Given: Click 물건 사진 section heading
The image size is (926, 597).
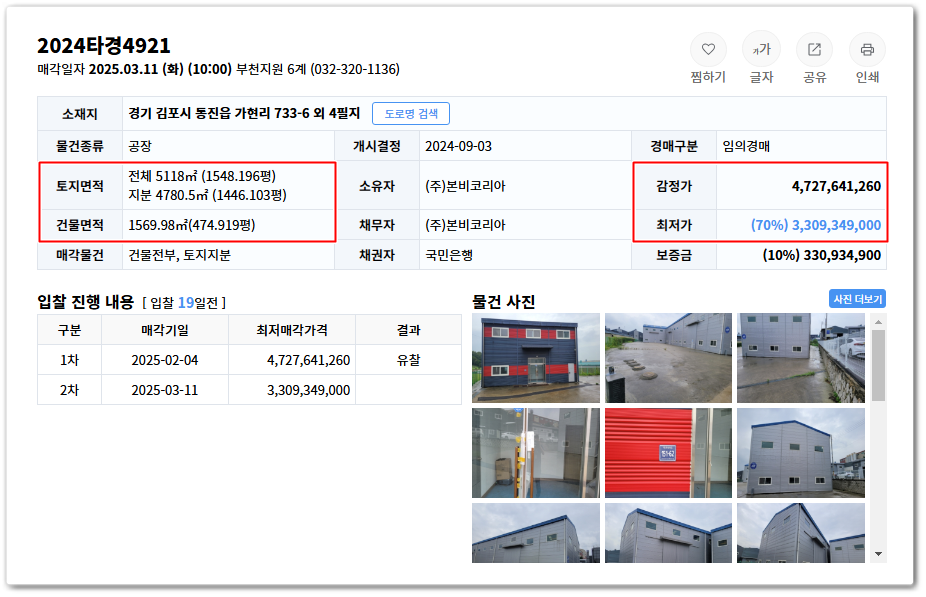Looking at the screenshot, I should click(x=504, y=302).
